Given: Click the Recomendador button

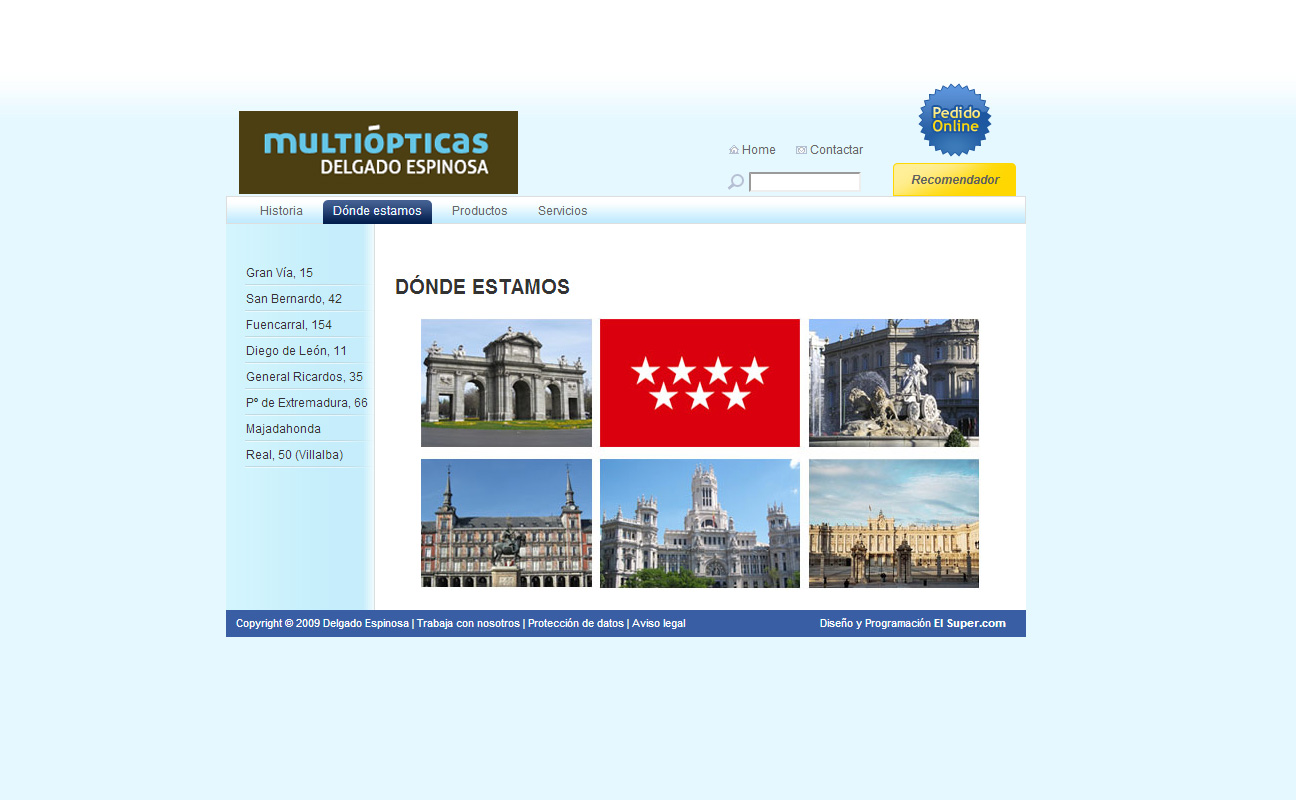Looking at the screenshot, I should [x=954, y=180].
